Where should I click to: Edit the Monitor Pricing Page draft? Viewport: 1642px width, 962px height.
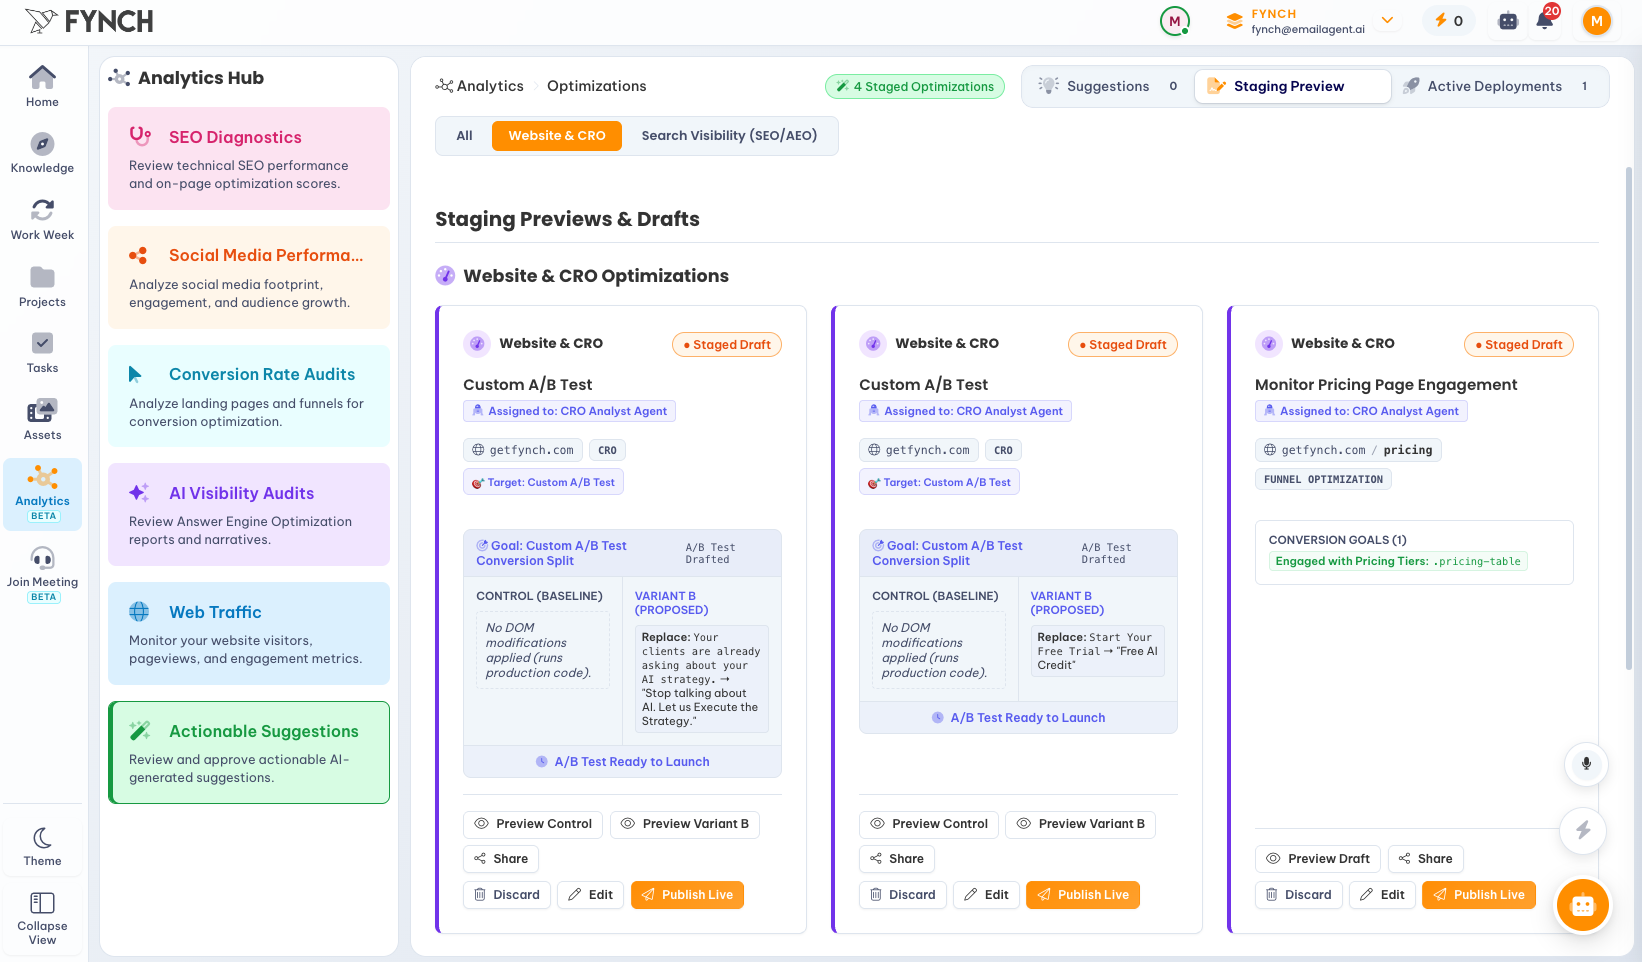pos(1383,895)
